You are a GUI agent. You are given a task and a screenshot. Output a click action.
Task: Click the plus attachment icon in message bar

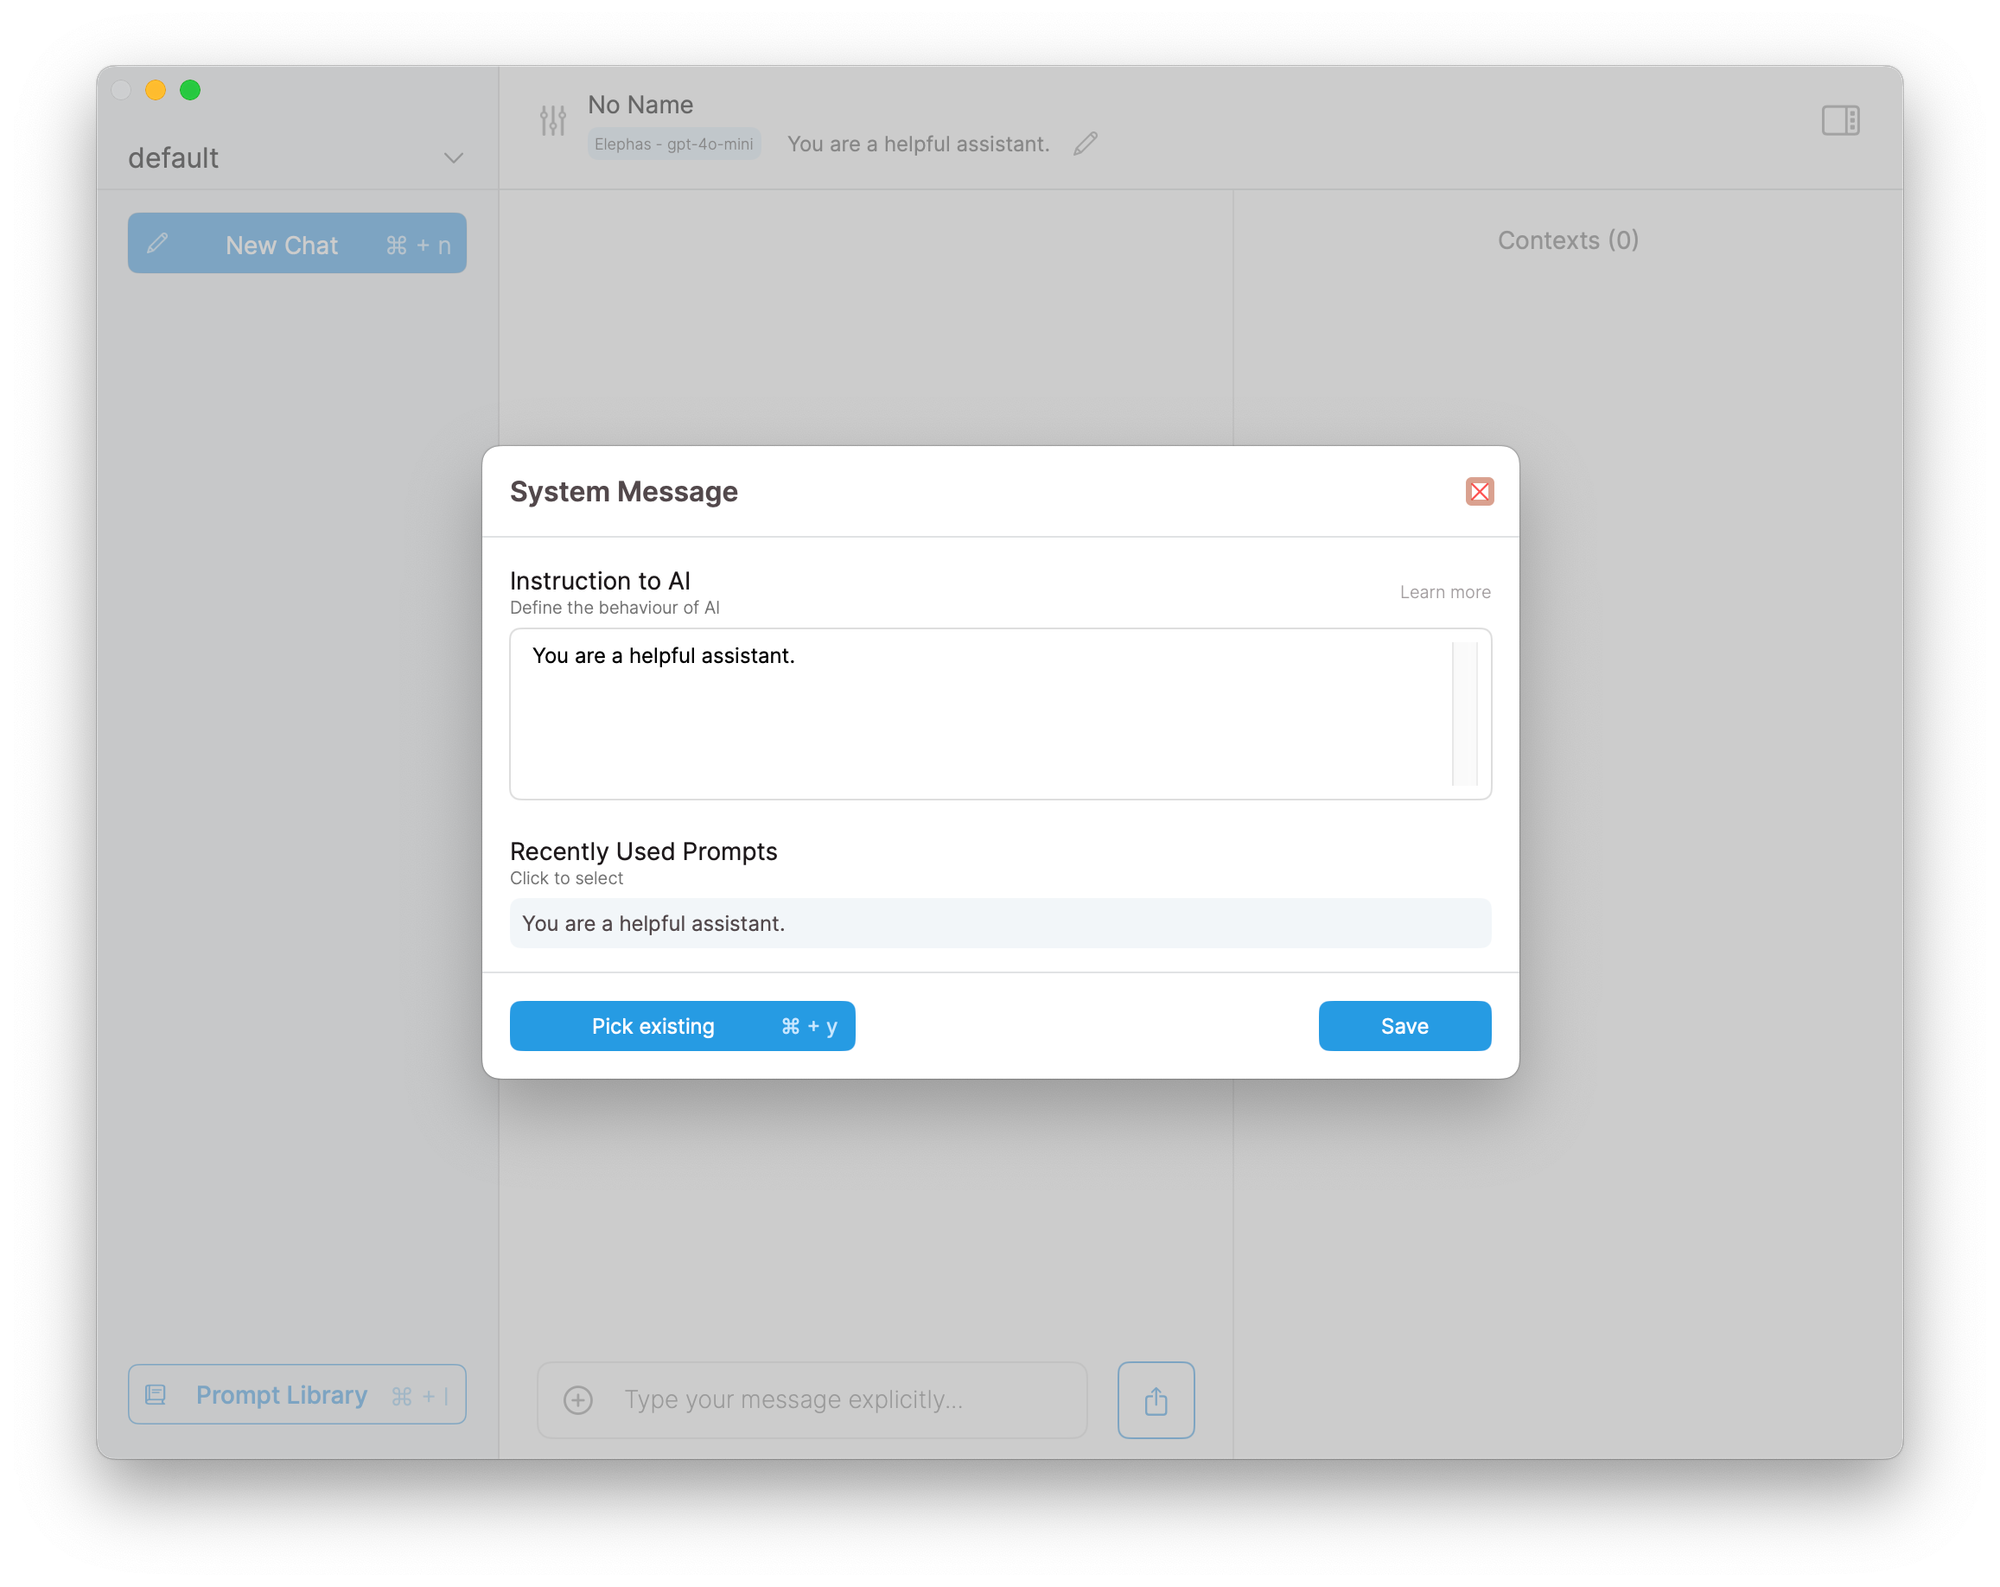pyautogui.click(x=578, y=1400)
